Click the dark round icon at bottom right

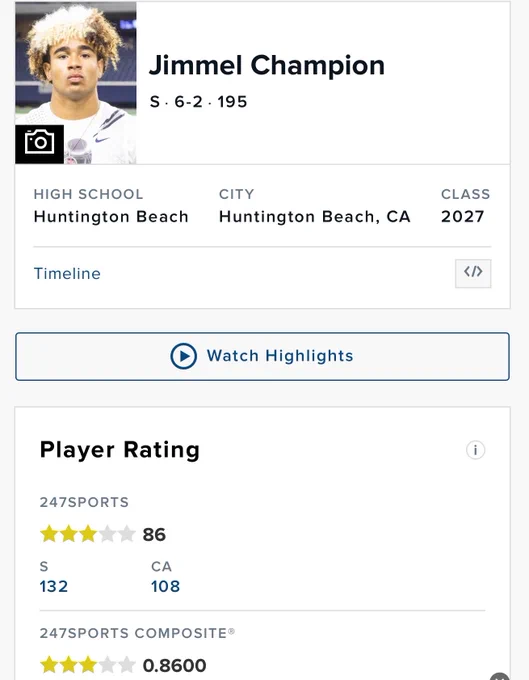pos(500,676)
